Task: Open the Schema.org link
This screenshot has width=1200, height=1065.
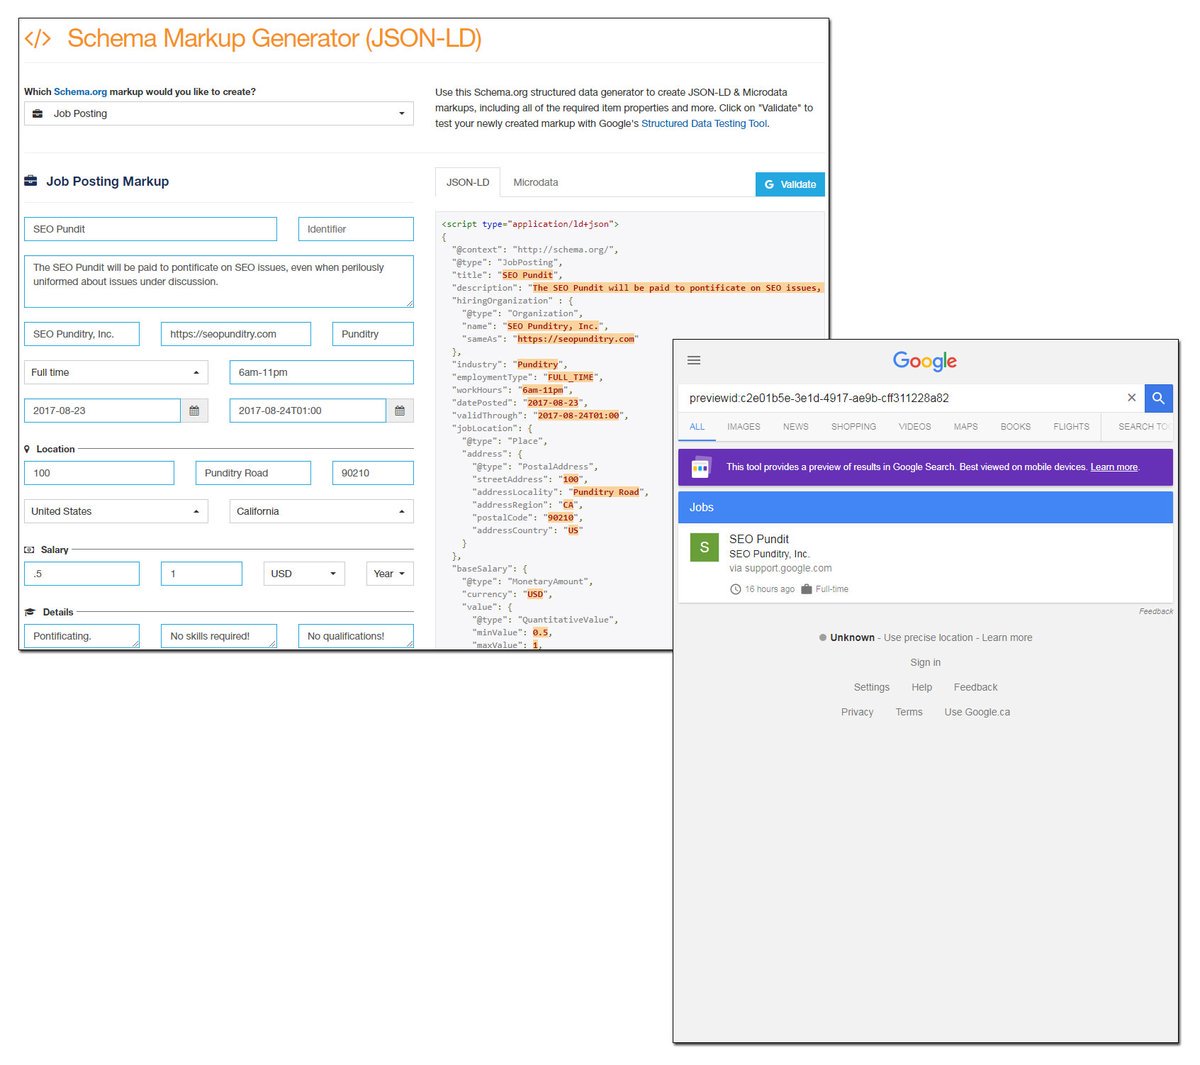Action: coord(80,92)
